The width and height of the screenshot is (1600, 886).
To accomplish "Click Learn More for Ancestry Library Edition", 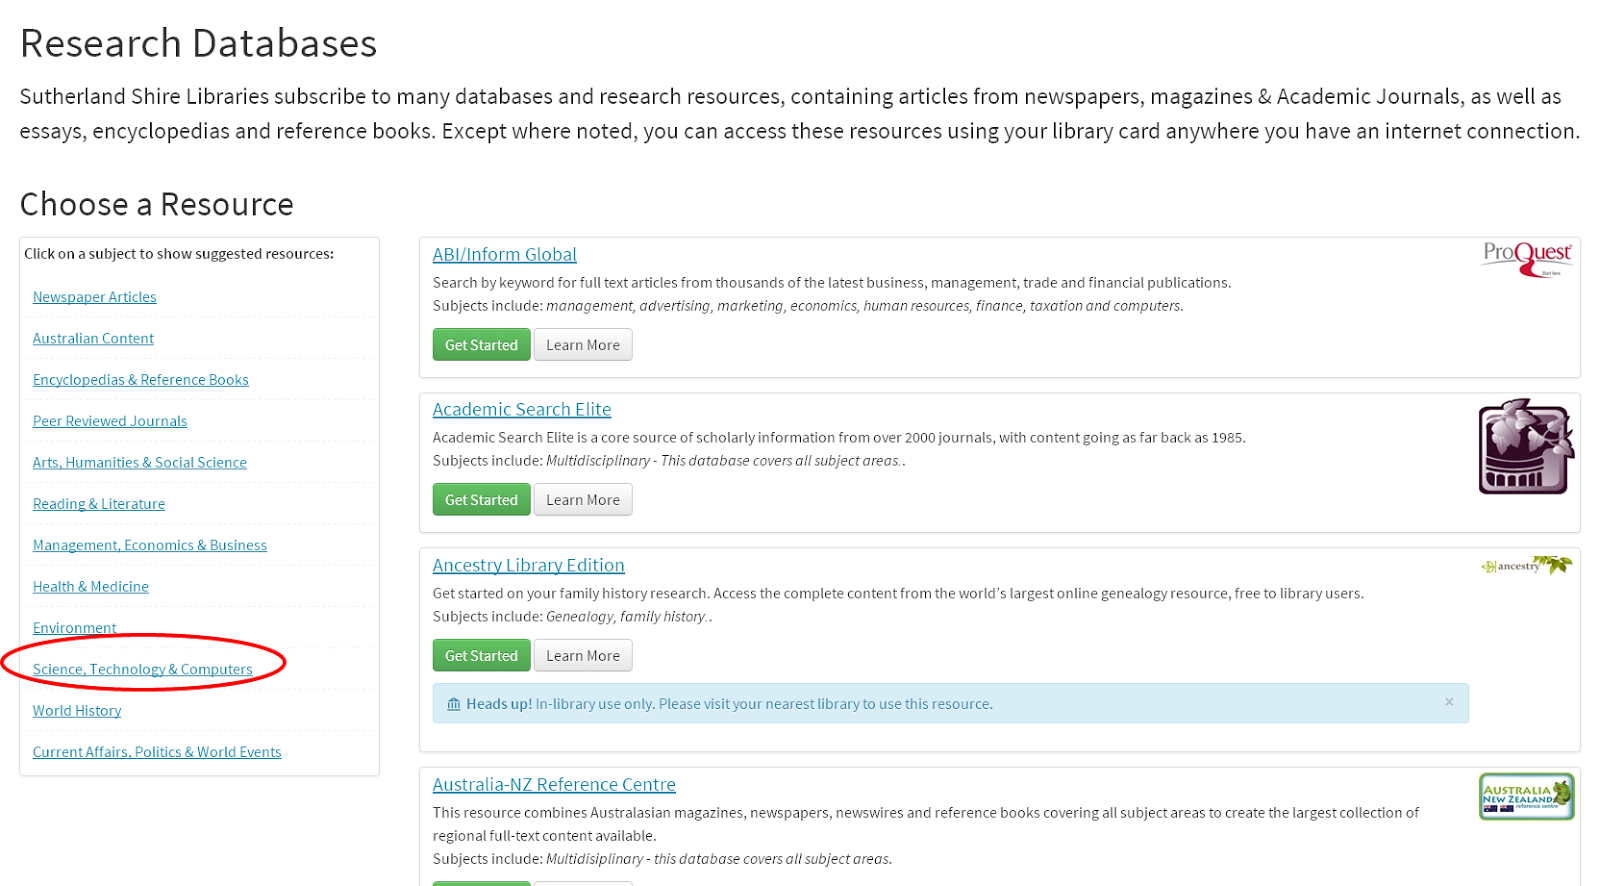I will point(583,656).
